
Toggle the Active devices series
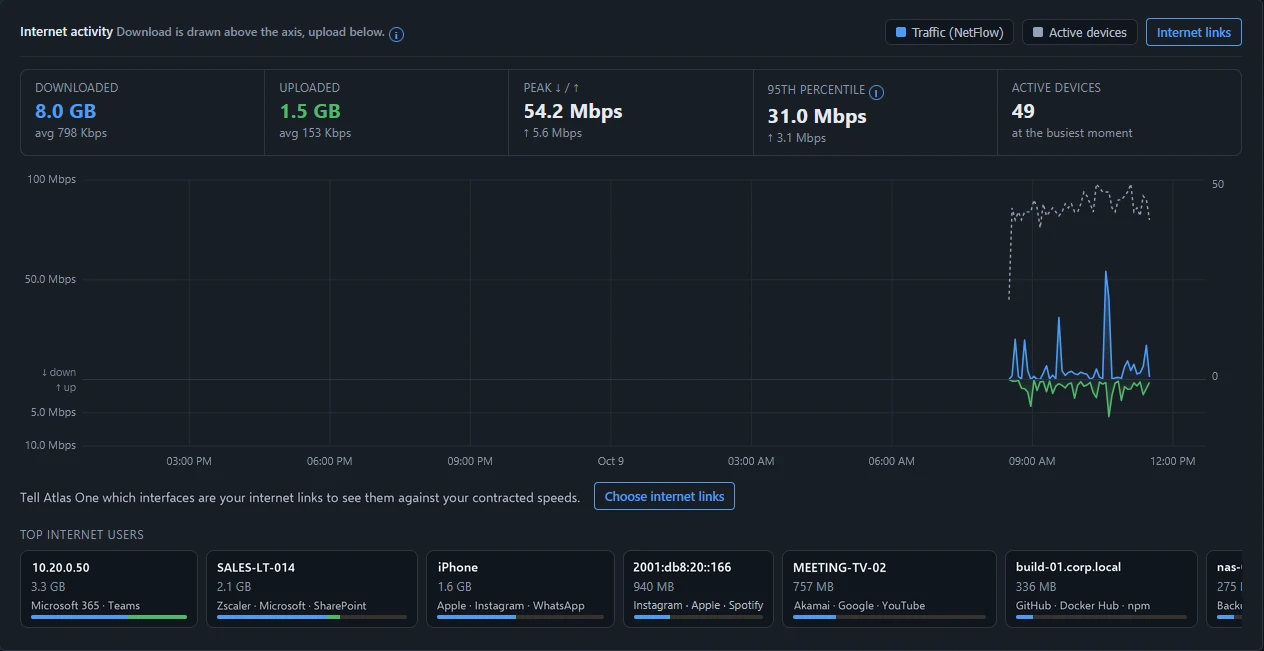tap(1080, 32)
